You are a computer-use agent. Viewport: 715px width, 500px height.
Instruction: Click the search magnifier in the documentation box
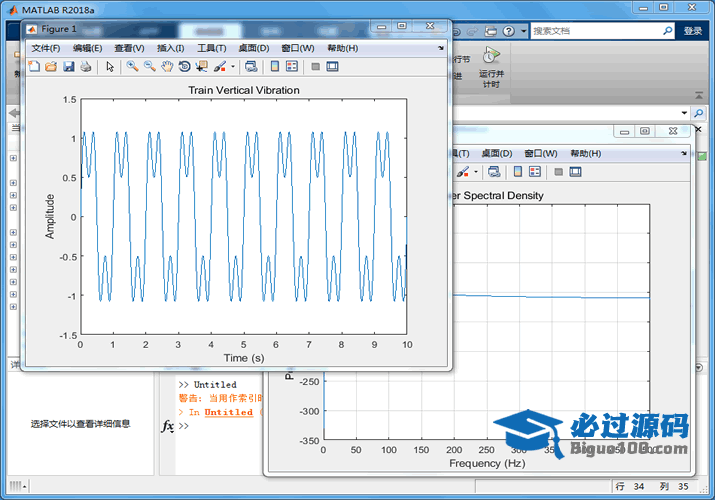[x=668, y=31]
